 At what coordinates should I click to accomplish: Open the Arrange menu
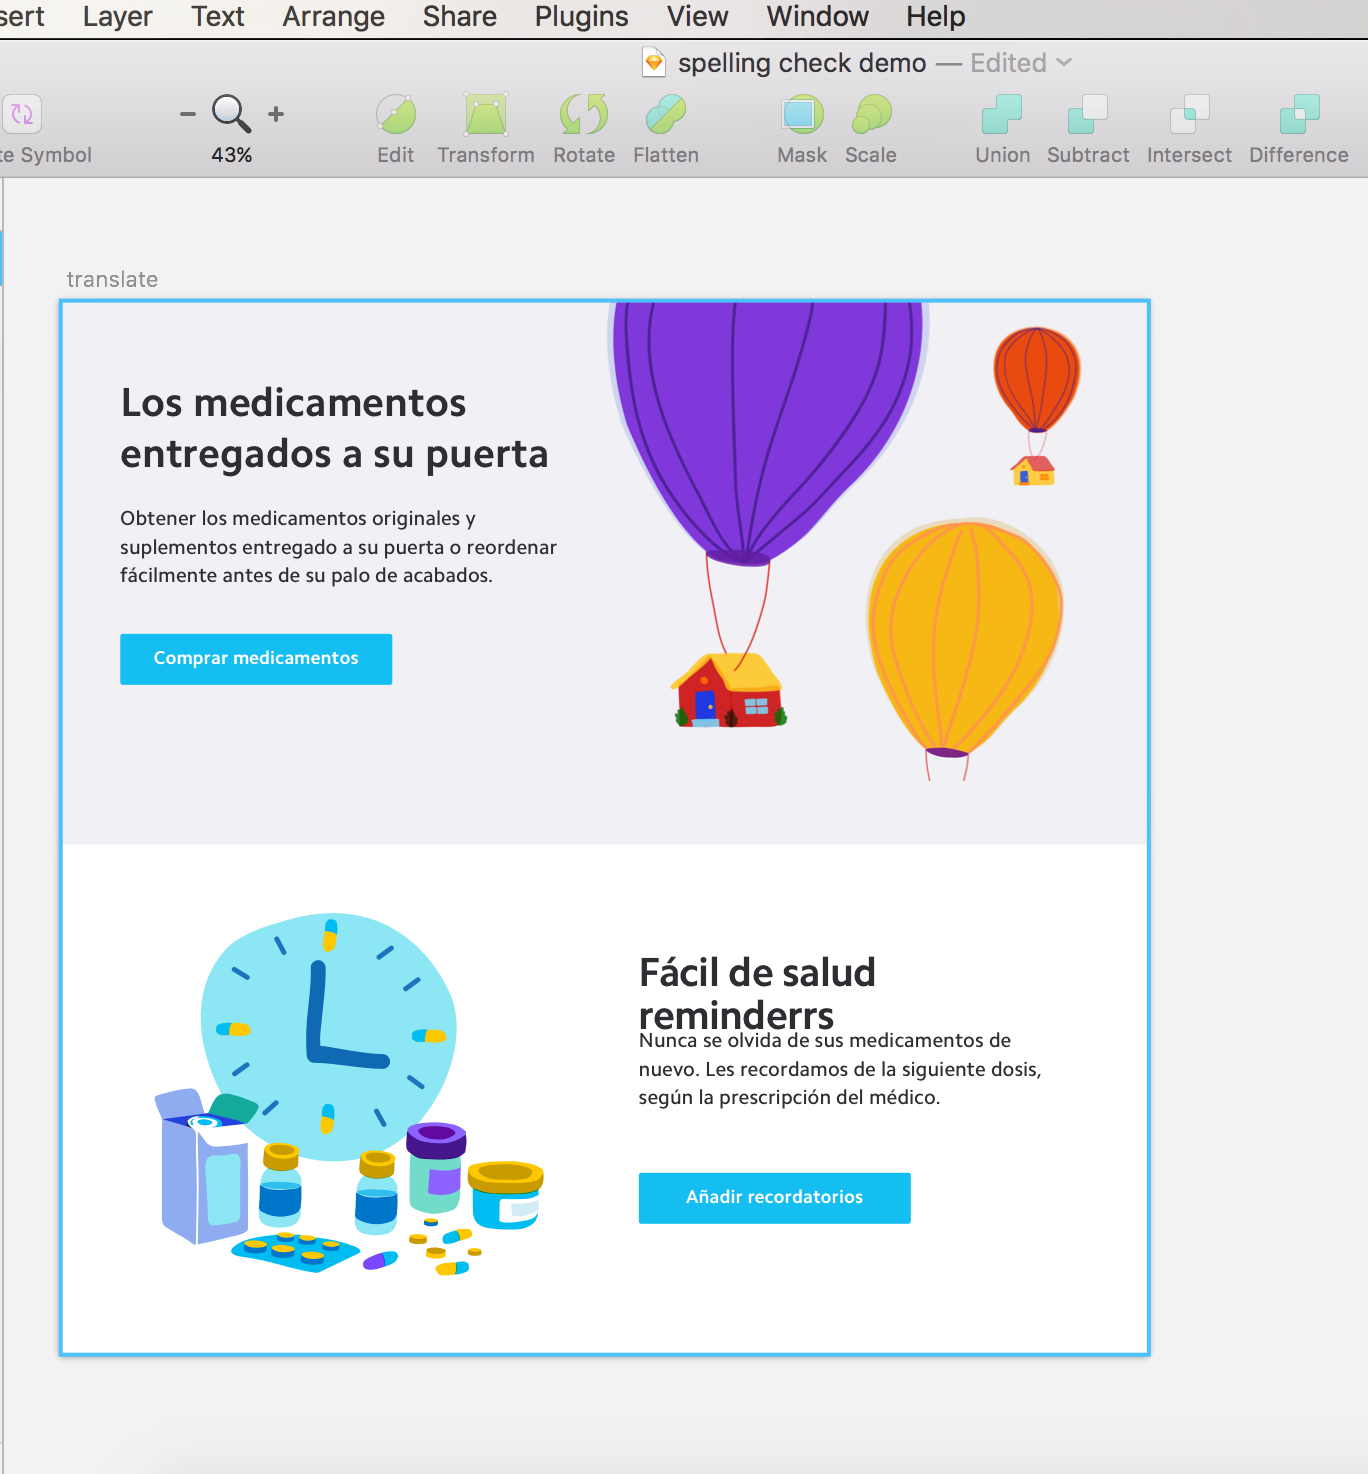coord(333,16)
